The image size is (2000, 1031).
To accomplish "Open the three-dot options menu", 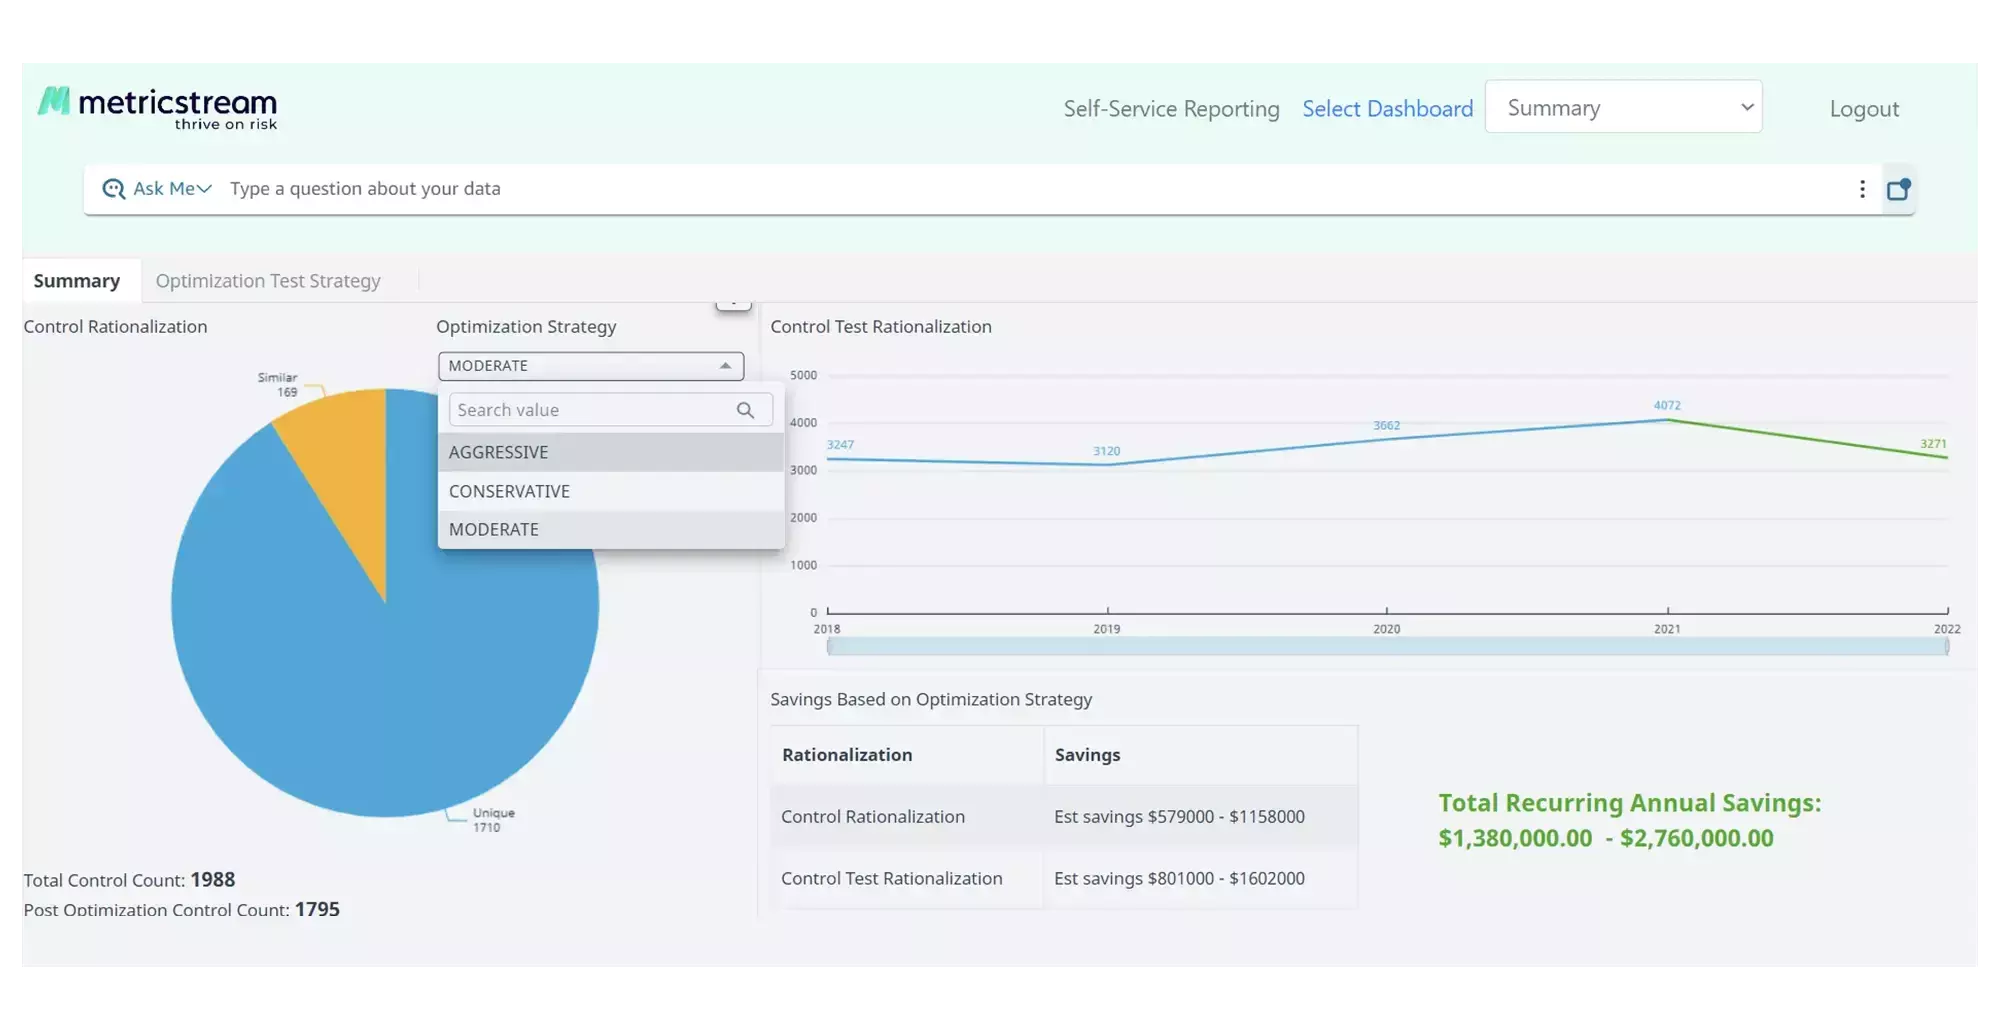I will pyautogui.click(x=1861, y=188).
